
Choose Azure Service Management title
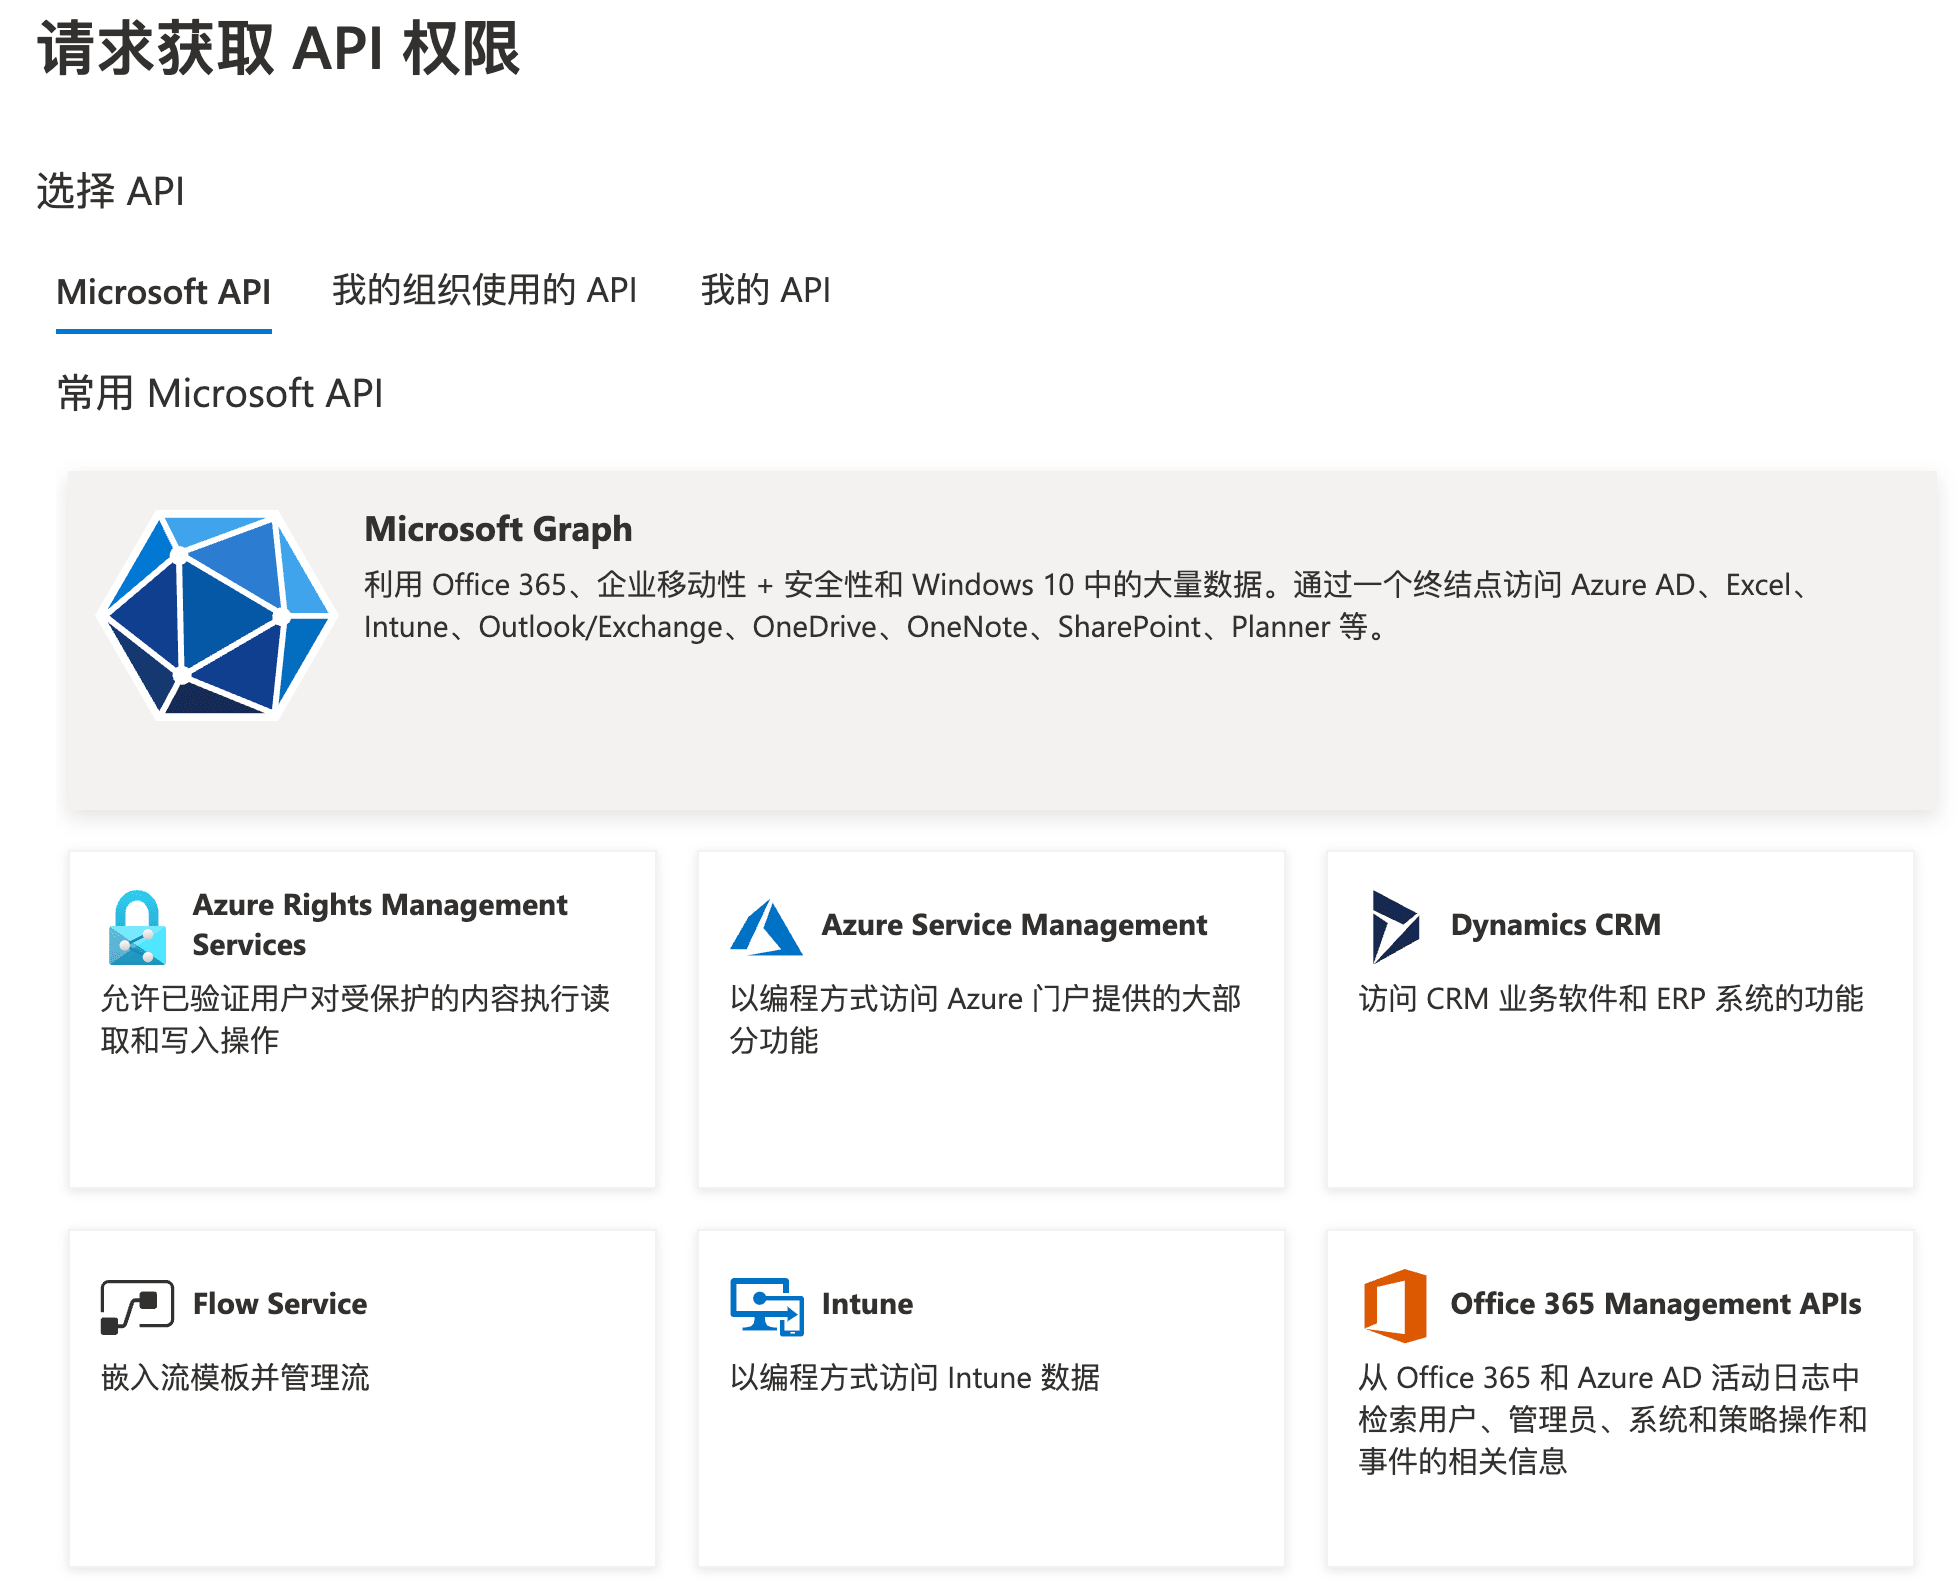(x=1014, y=925)
